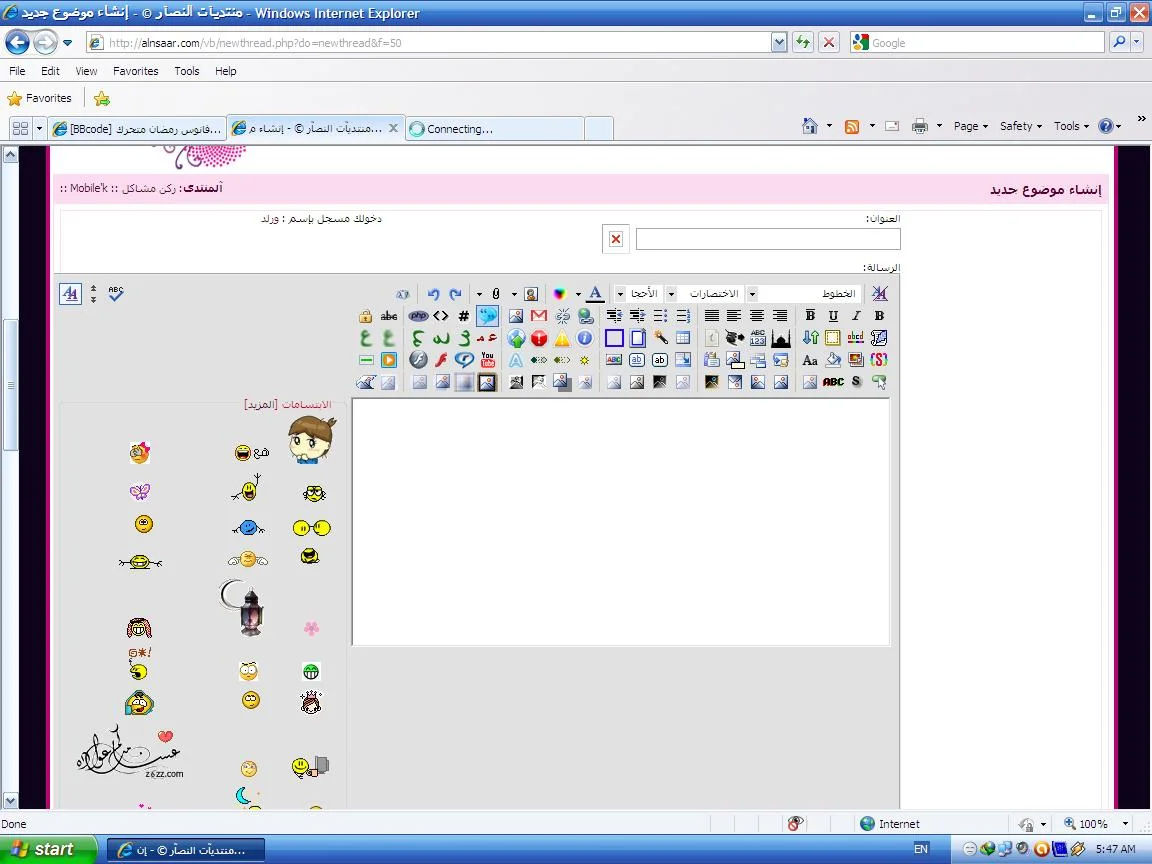Click the undo arrow in editor toolbar
Image resolution: width=1152 pixels, height=864 pixels.
point(433,294)
